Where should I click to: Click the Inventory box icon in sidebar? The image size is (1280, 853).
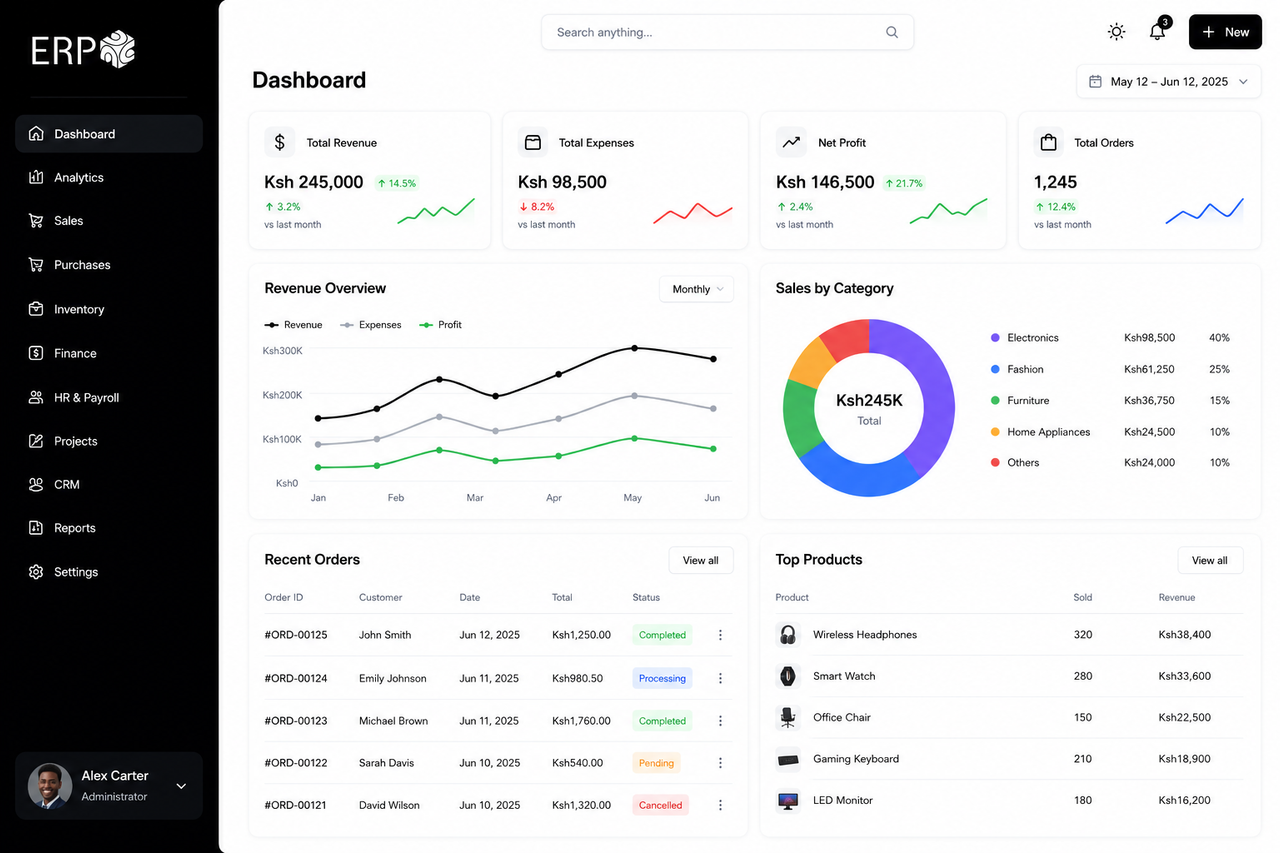coord(36,309)
